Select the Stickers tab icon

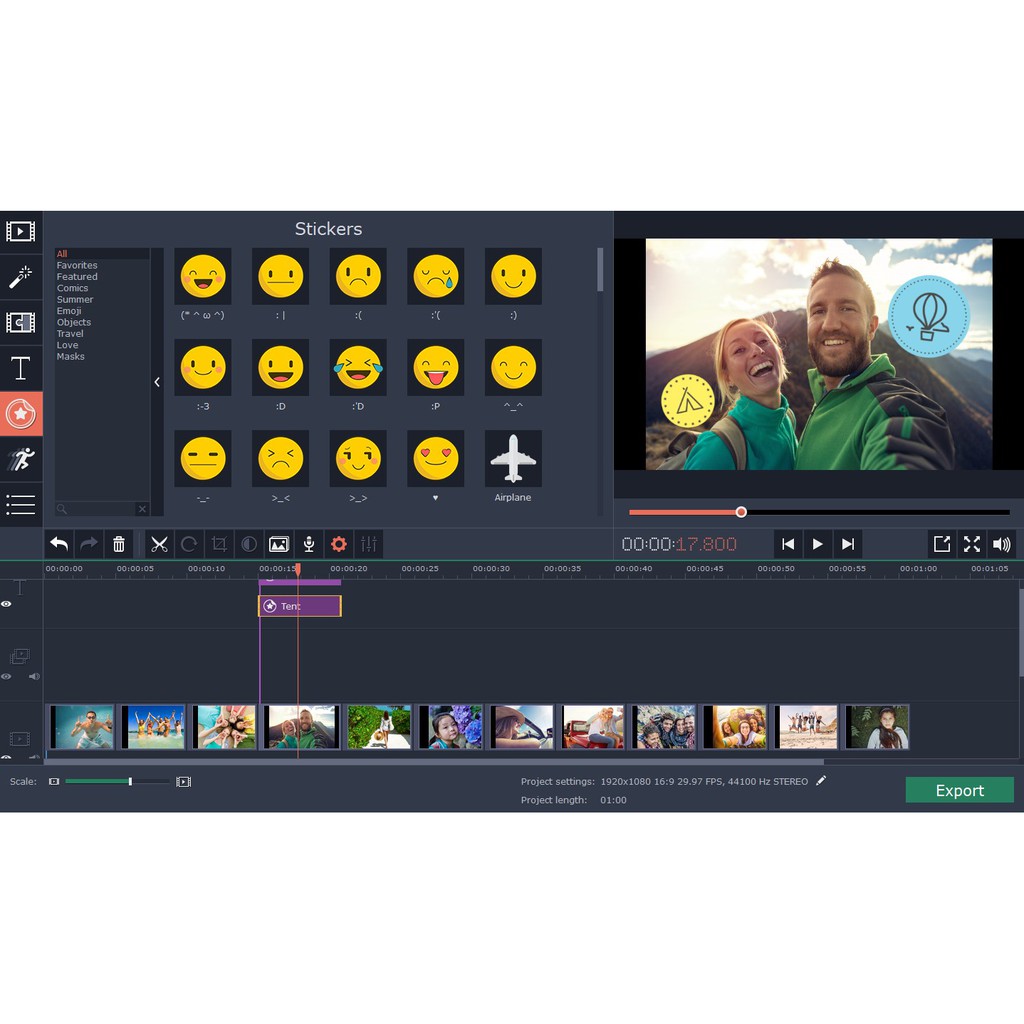tap(20, 413)
